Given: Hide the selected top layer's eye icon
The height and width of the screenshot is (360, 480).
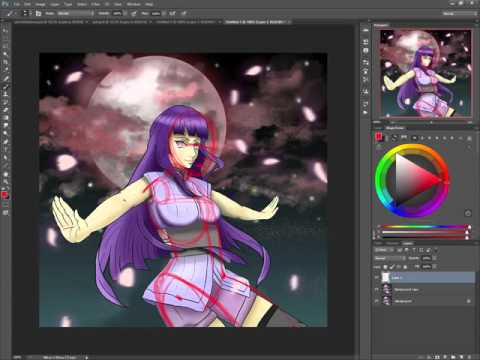Looking at the screenshot, I should click(376, 277).
